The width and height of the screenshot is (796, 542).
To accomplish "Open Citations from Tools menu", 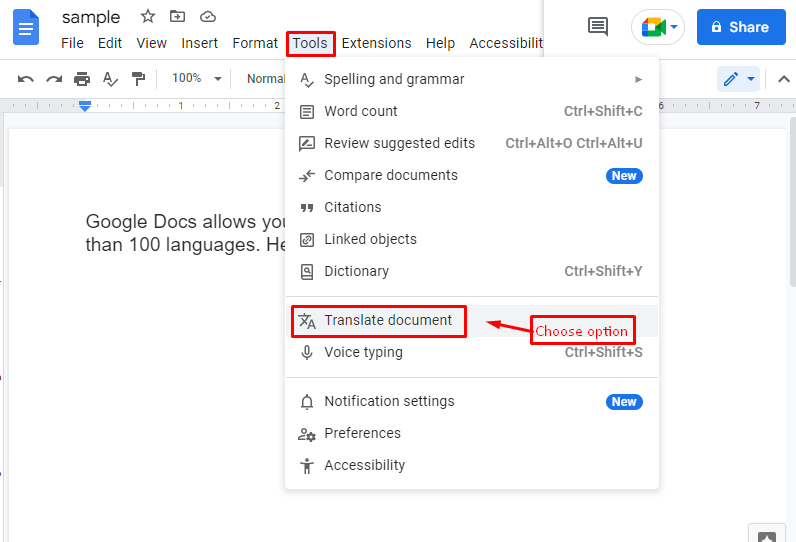I will (x=472, y=207).
